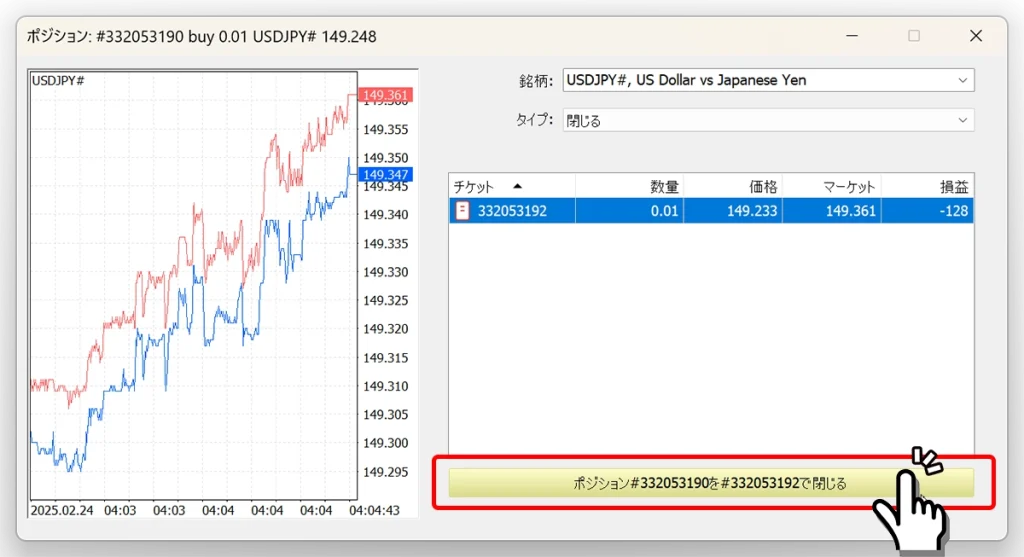Click the 損益 column header
The image size is (1024, 557).
point(927,187)
